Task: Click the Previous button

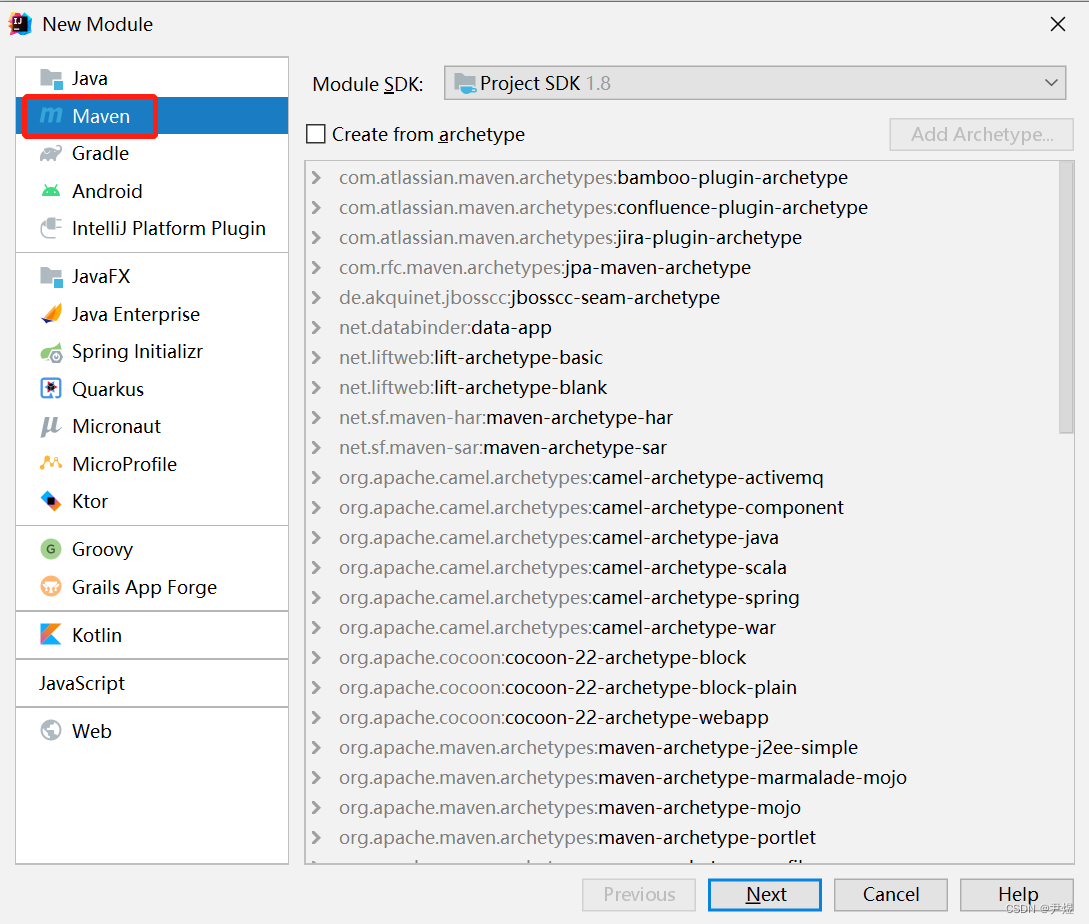Action: pos(639,895)
